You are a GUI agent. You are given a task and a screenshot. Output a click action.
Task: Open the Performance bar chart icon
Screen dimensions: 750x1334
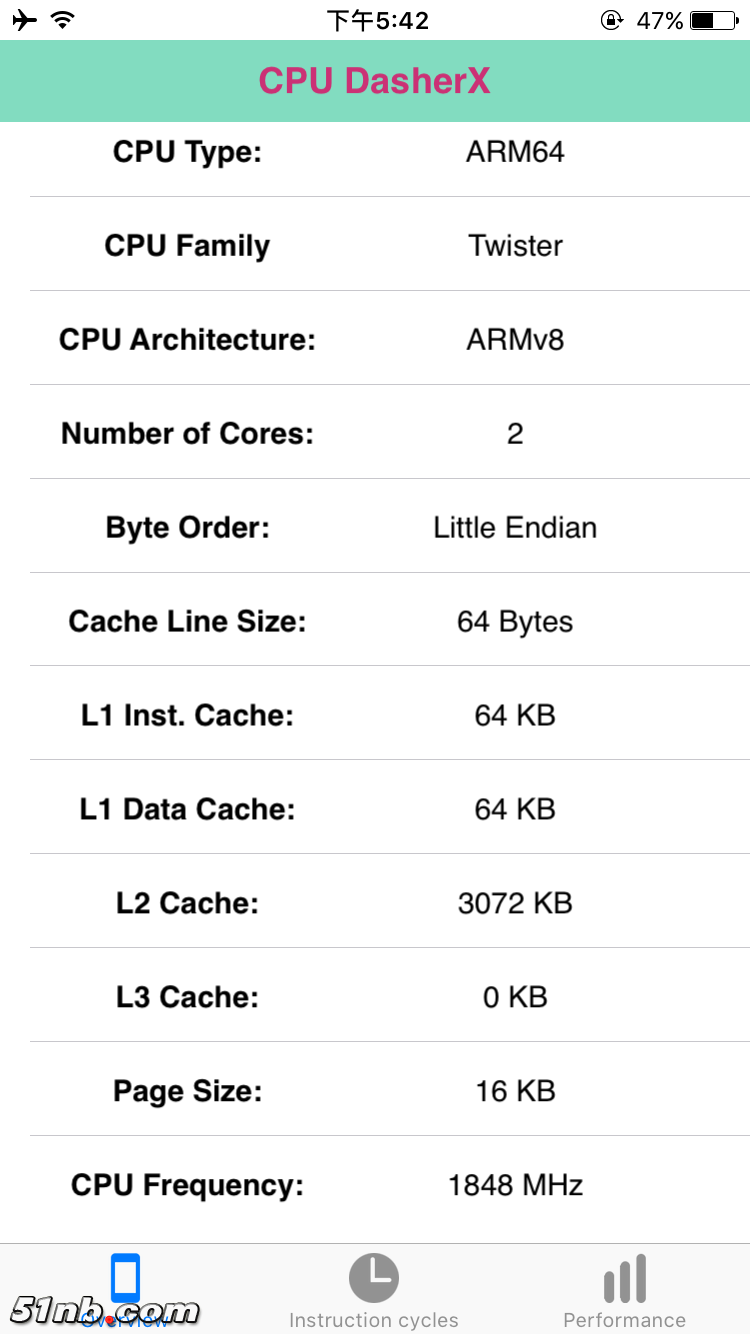(x=625, y=1279)
